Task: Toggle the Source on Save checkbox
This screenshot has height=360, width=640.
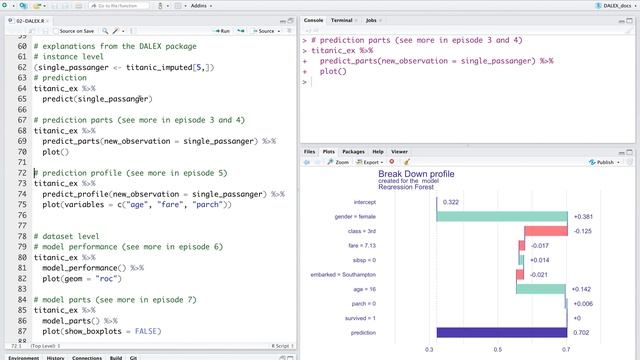Action: [56, 31]
